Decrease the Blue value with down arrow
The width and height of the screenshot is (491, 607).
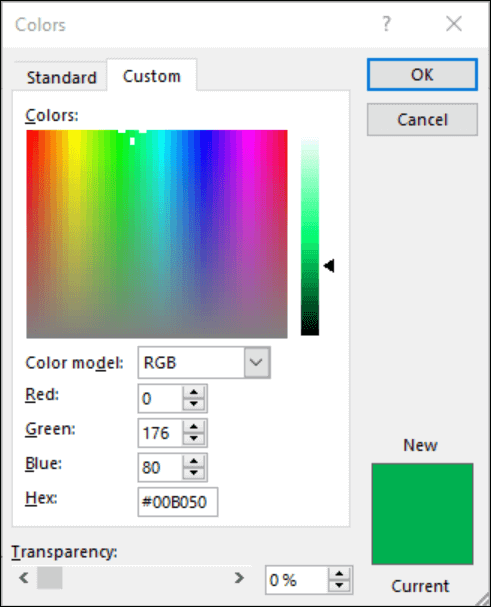pos(194,473)
